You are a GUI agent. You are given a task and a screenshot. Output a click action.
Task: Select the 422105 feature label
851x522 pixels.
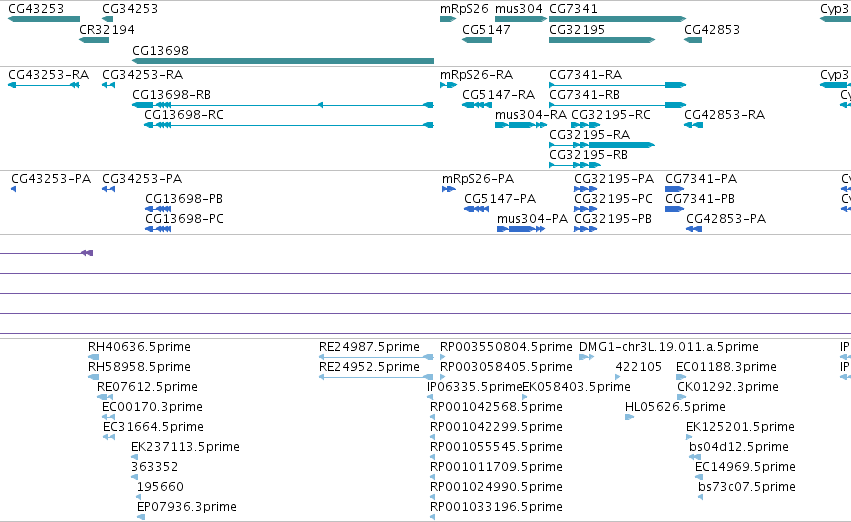pyautogui.click(x=639, y=367)
